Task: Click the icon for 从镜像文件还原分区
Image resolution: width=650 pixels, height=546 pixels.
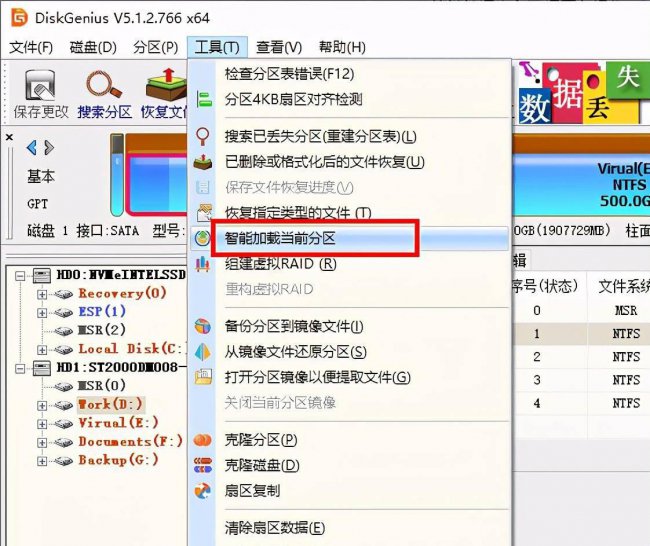Action: [203, 352]
